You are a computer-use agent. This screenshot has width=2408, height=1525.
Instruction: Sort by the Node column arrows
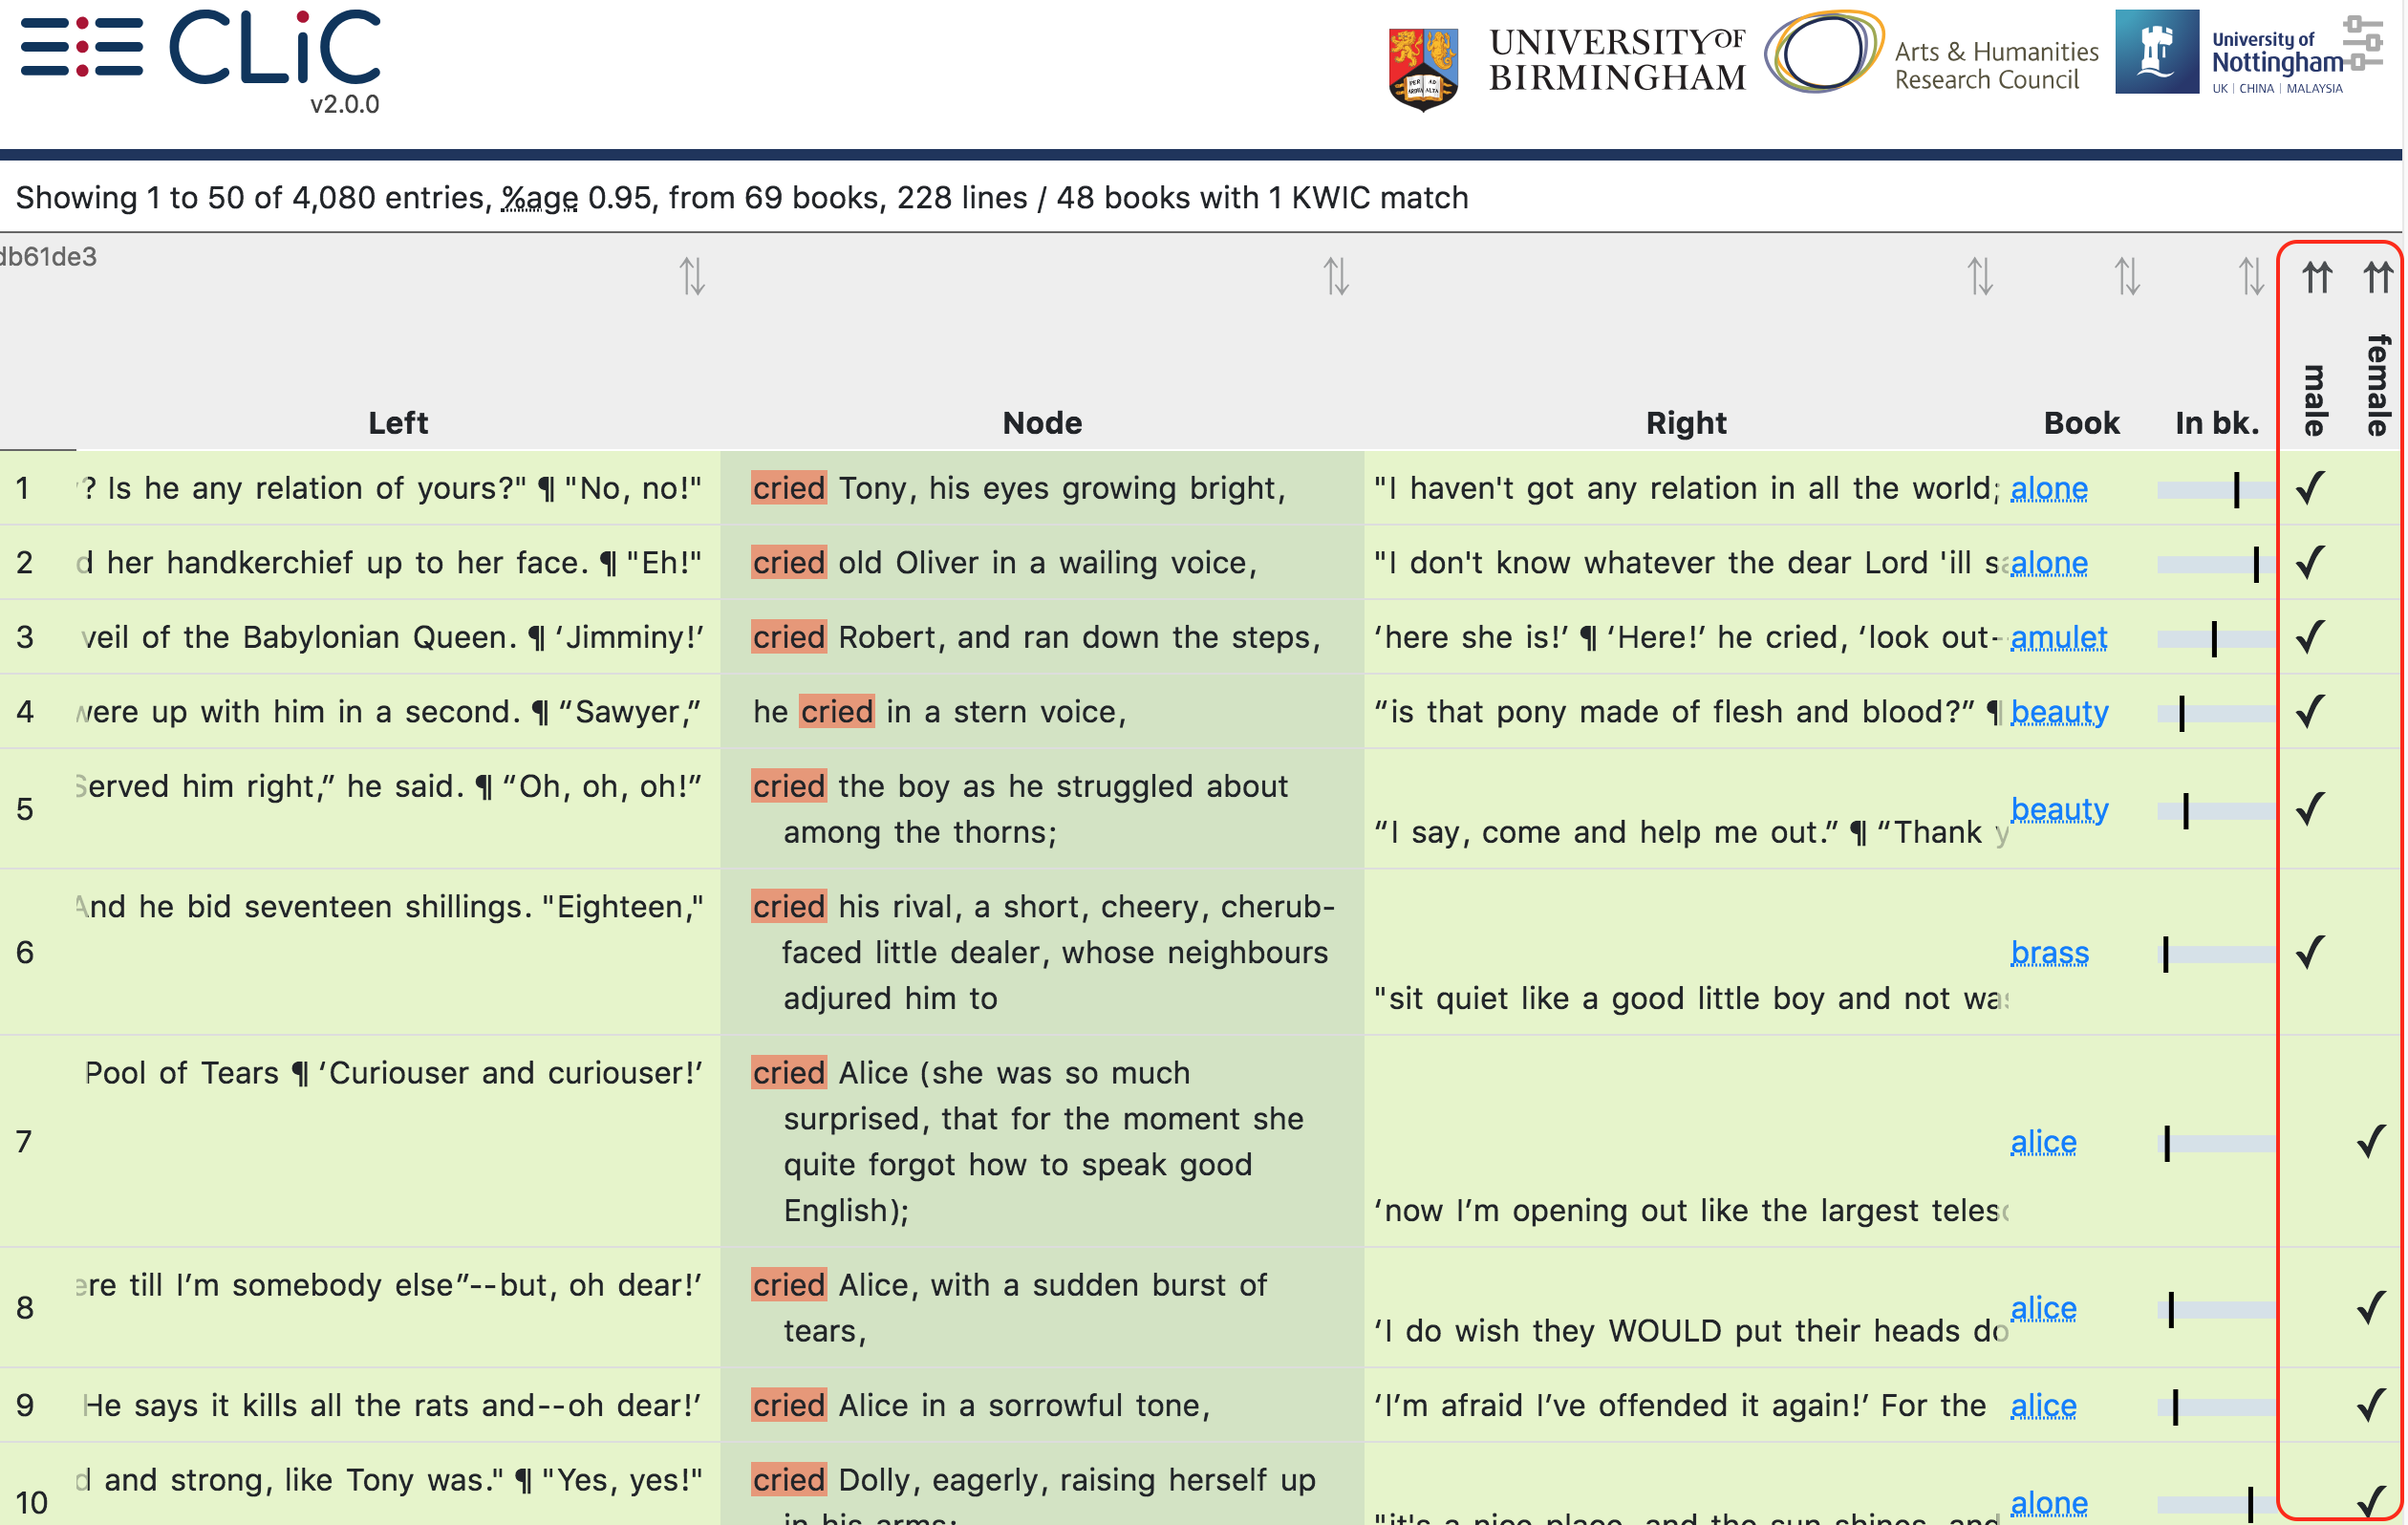point(1336,276)
